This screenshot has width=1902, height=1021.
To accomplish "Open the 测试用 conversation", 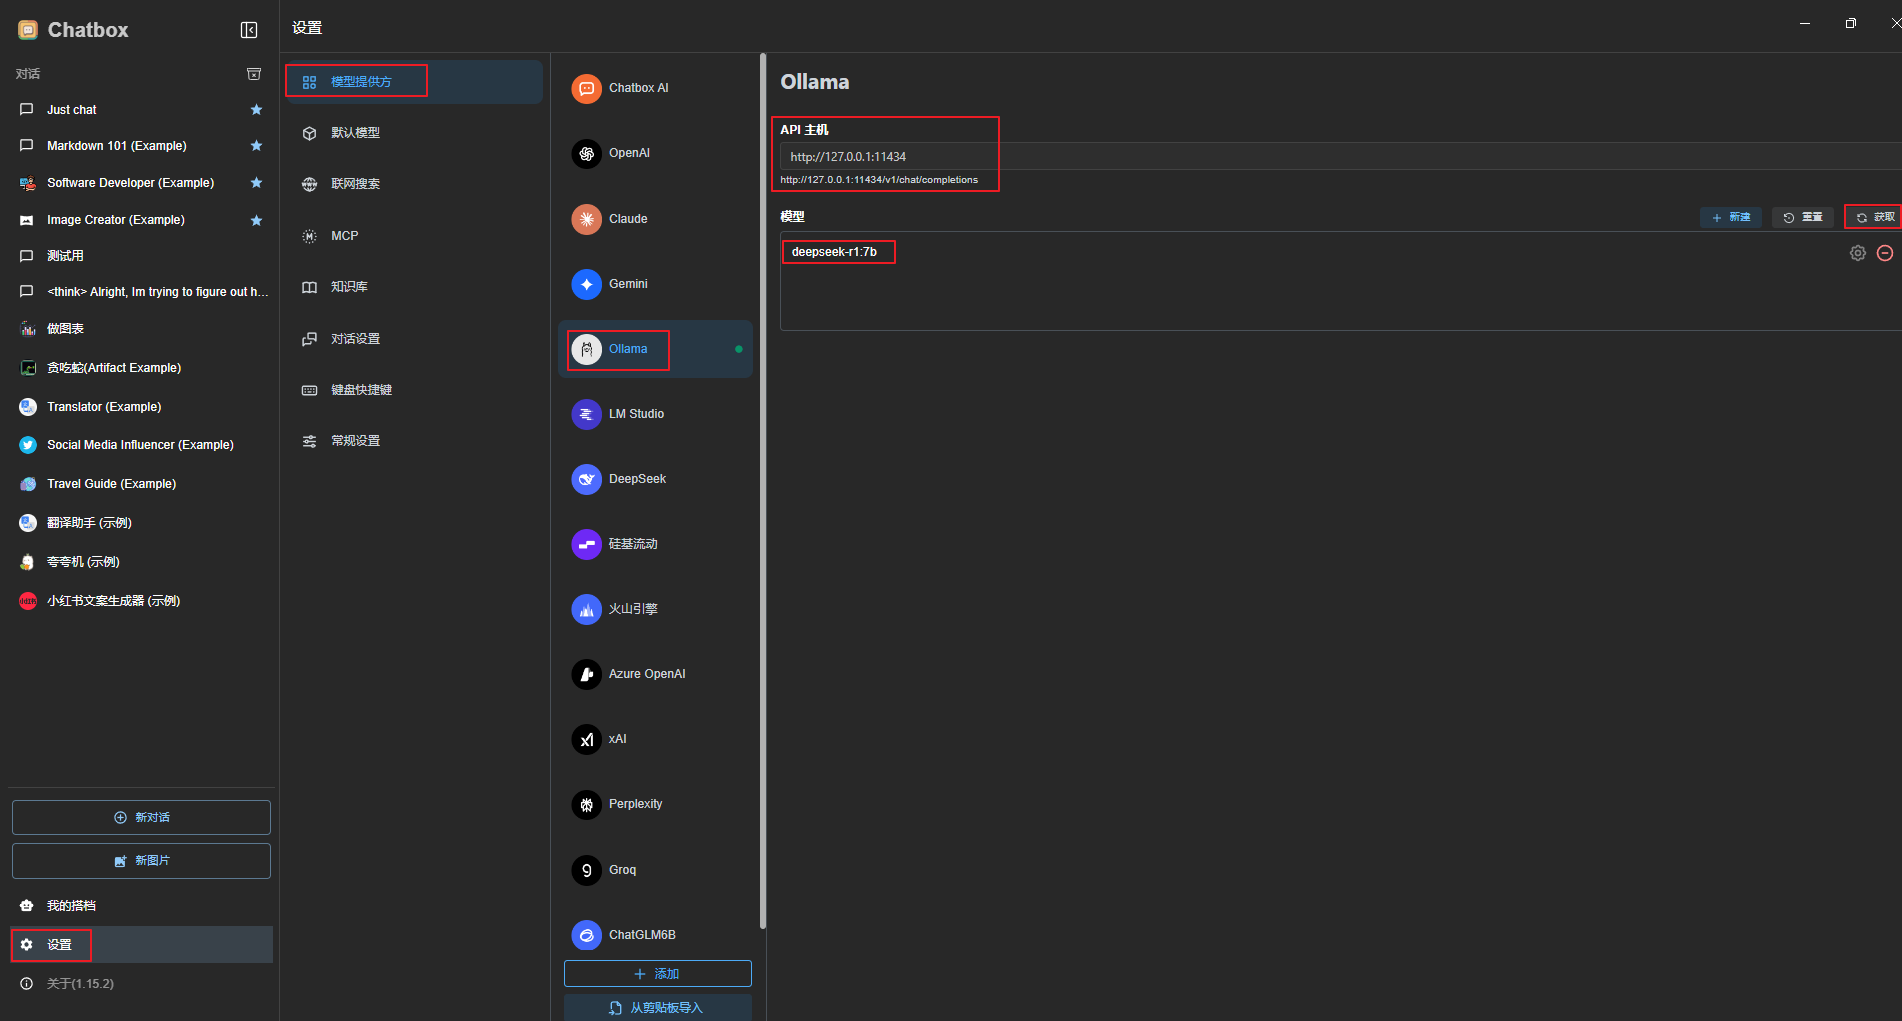I will pos(141,256).
